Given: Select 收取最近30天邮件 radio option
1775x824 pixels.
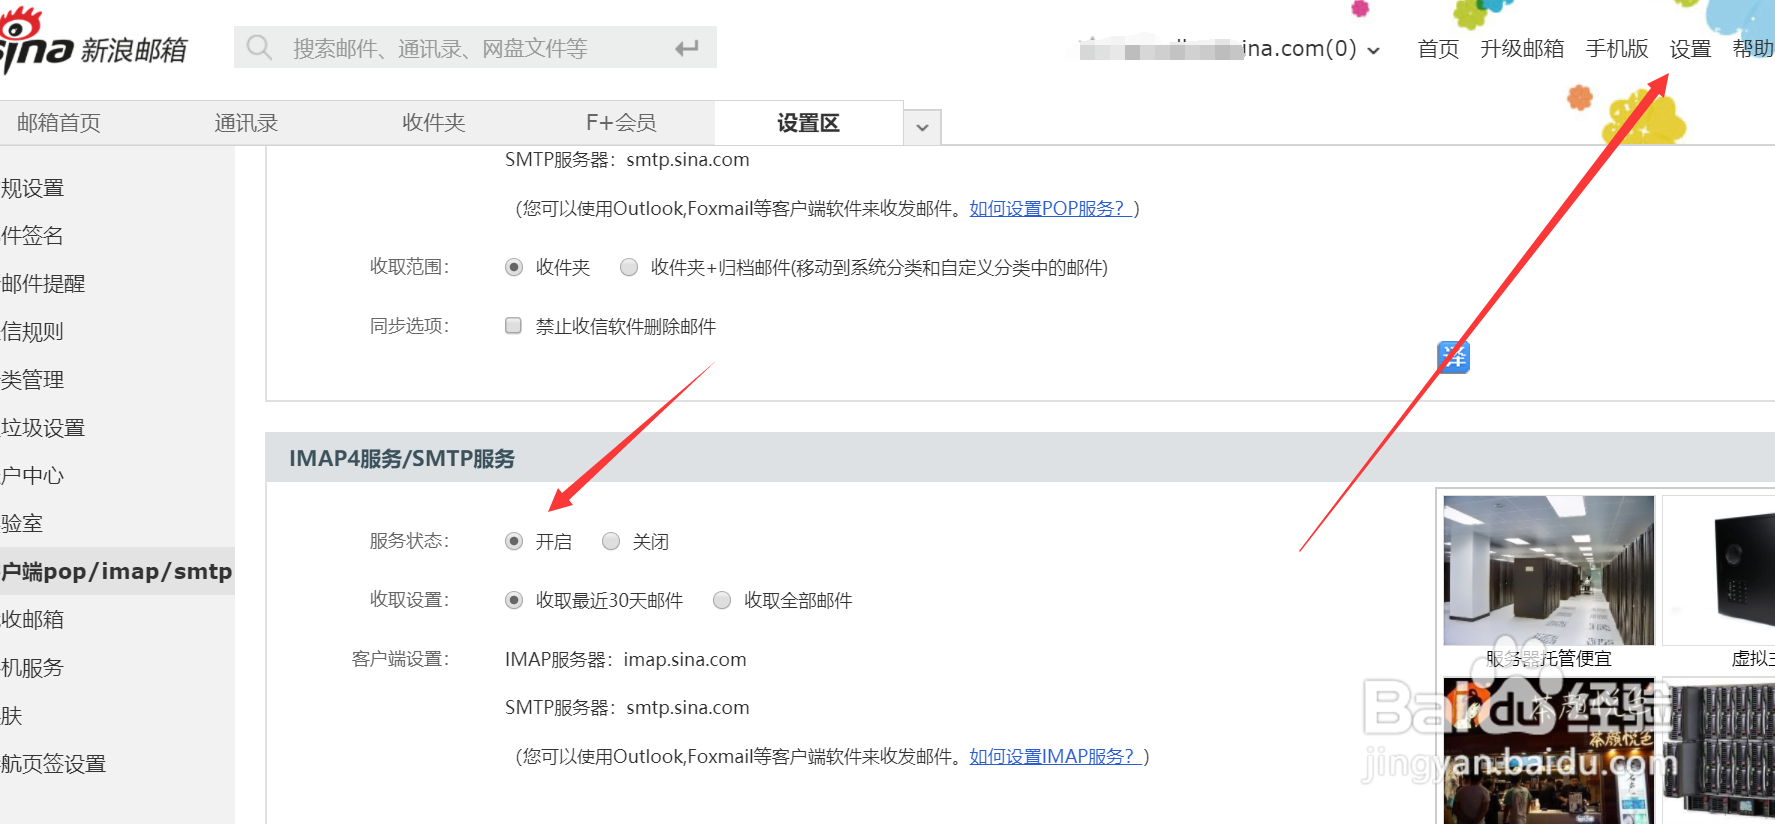Looking at the screenshot, I should click(514, 600).
